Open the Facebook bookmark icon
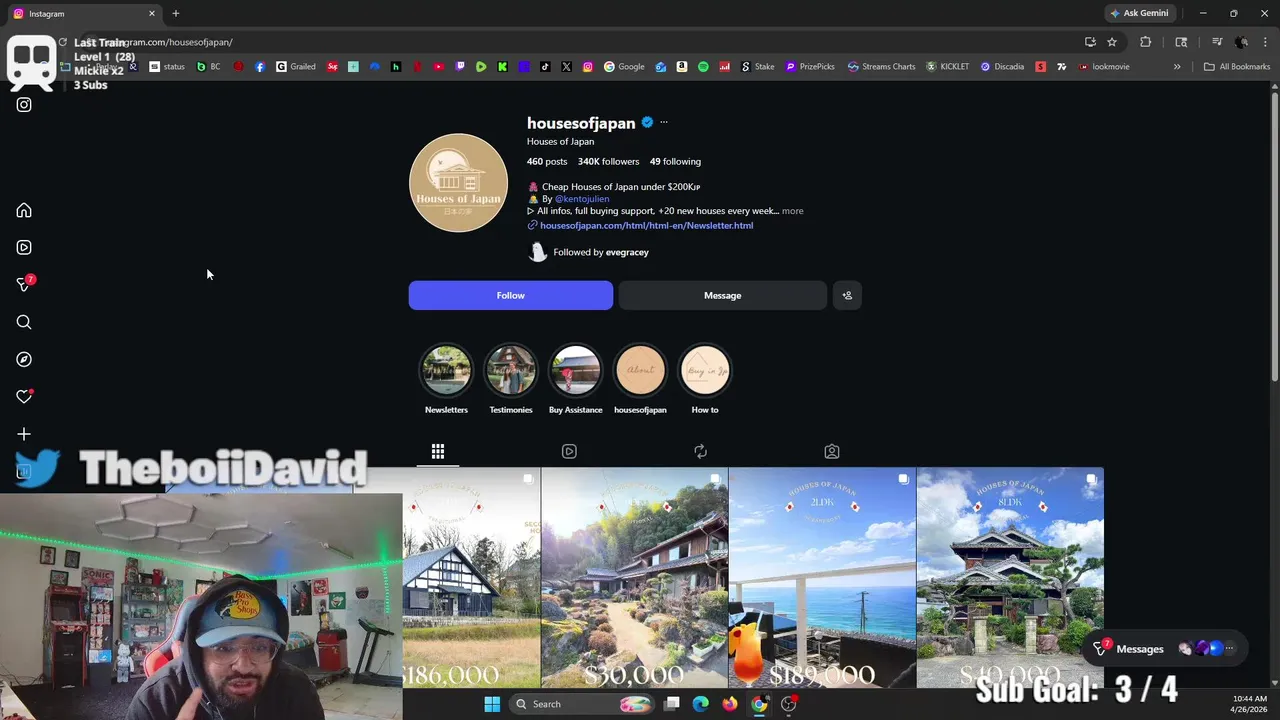Screen dimensions: 1280x720 (x=260, y=67)
